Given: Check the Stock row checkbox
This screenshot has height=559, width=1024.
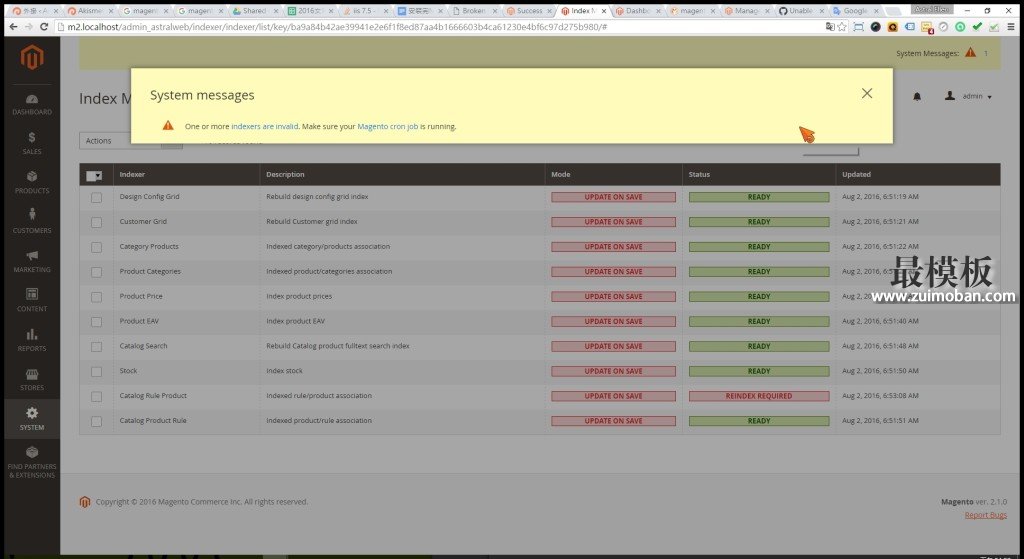Looking at the screenshot, I should pos(97,371).
